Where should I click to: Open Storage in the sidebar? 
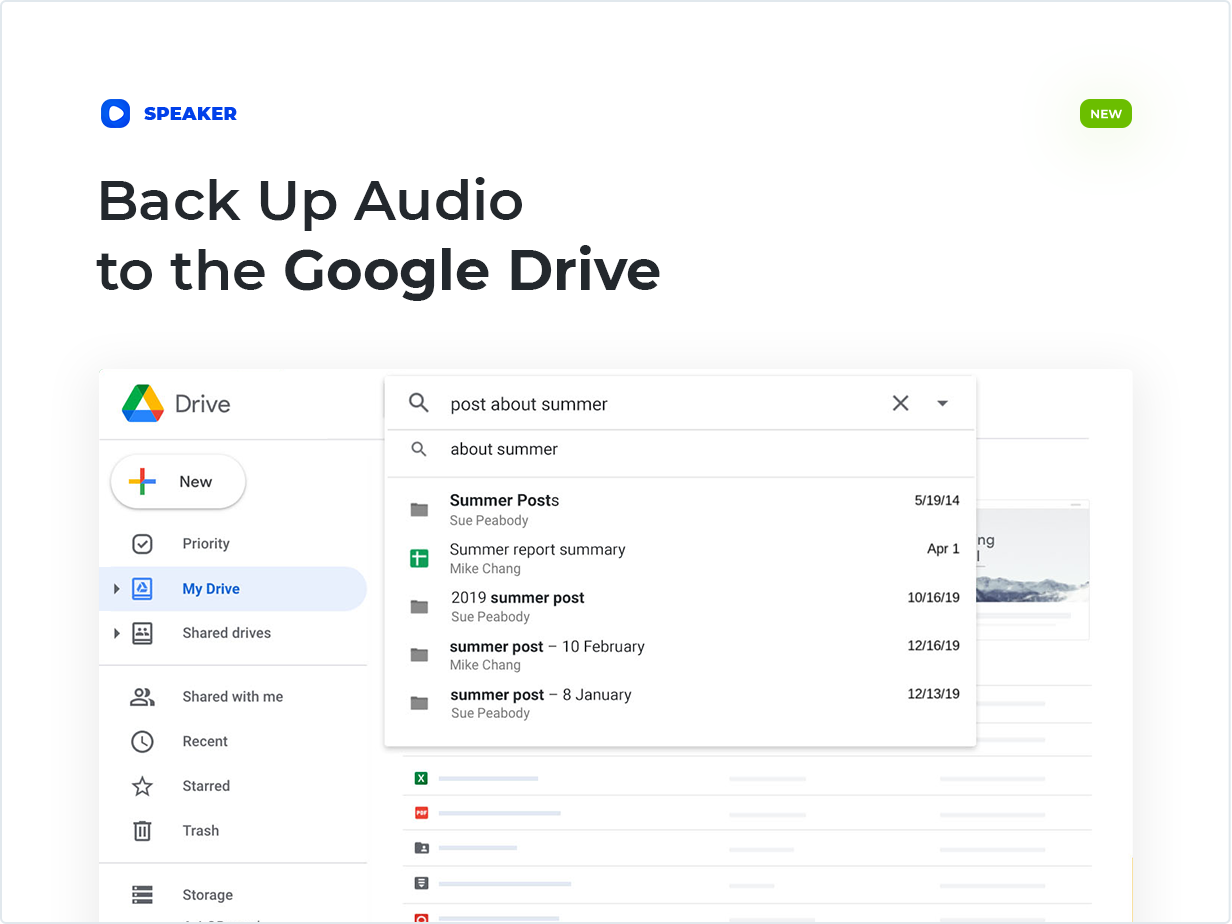[207, 895]
